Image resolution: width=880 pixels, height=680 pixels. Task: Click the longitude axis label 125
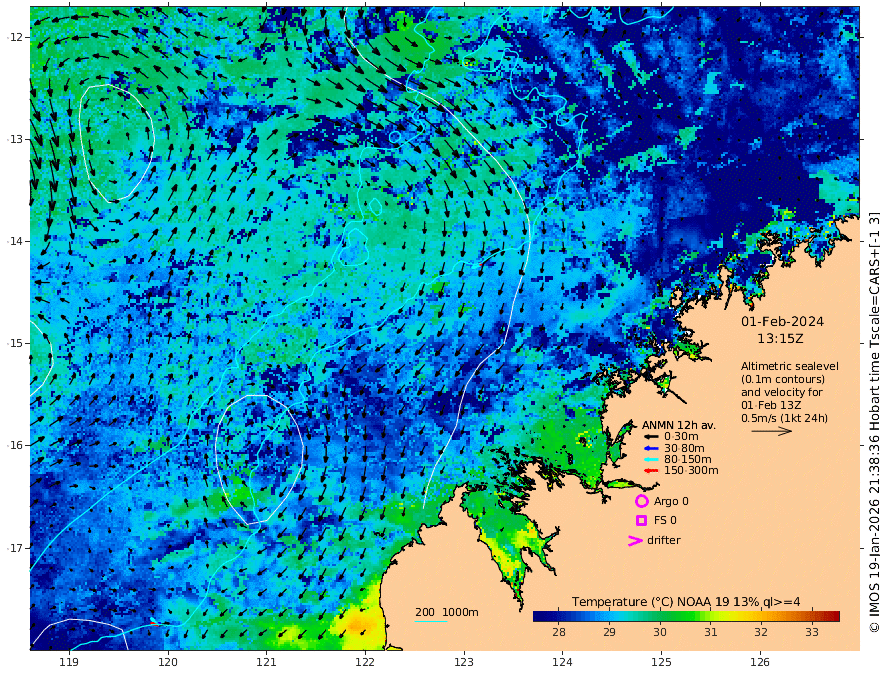(x=661, y=663)
